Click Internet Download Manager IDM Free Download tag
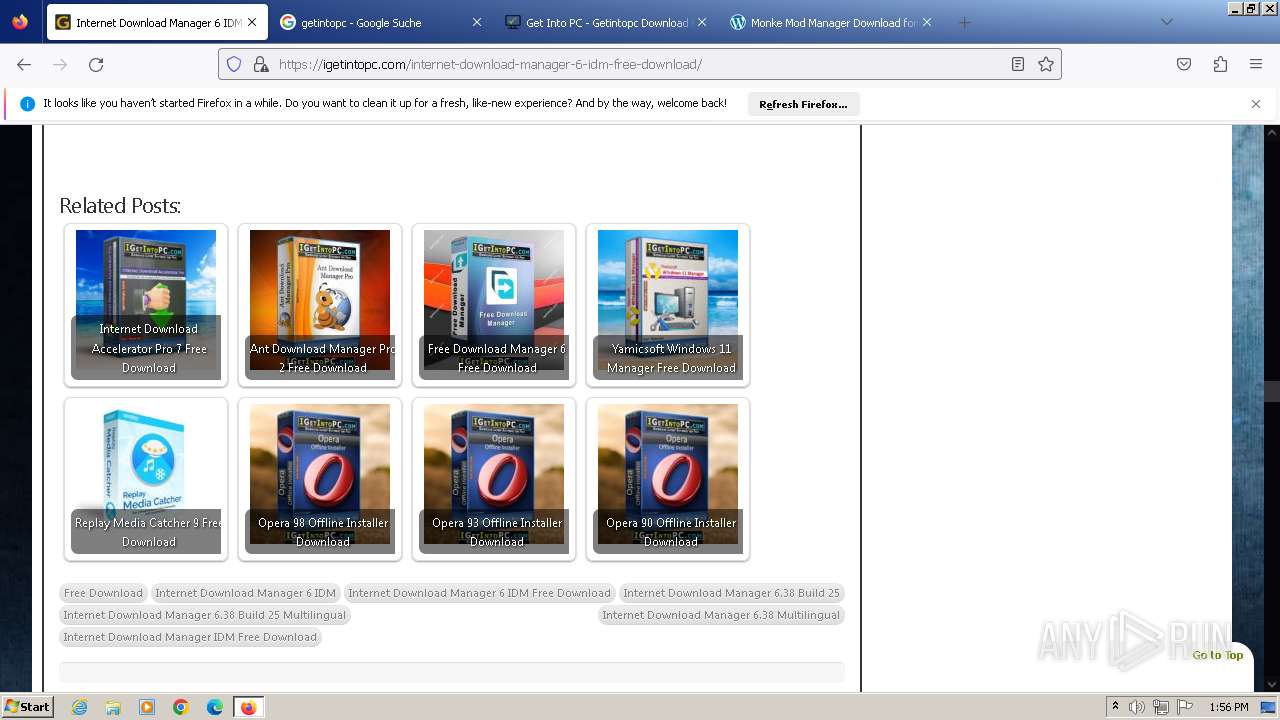 coord(190,637)
